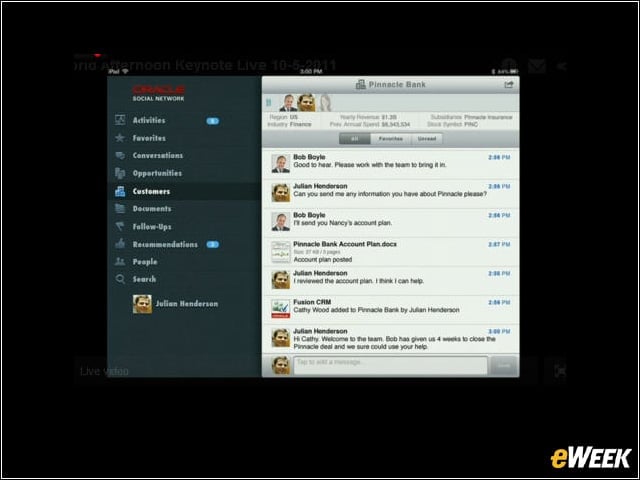Viewport: 640px width, 480px height.
Task: Click the Recommendations count badge
Action: [x=213, y=244]
